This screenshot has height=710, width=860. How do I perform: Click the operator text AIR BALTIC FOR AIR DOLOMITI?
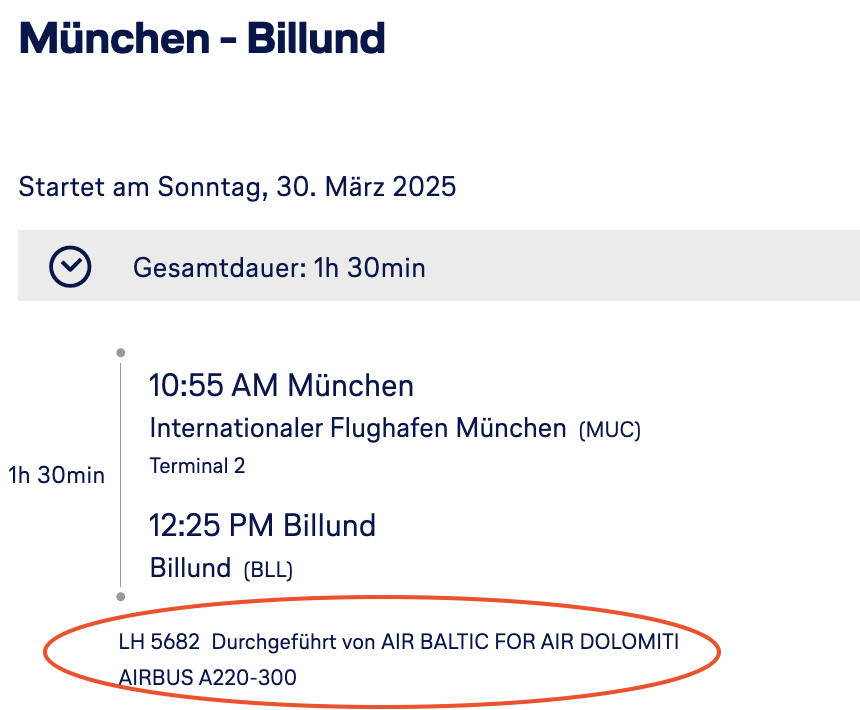click(x=530, y=642)
